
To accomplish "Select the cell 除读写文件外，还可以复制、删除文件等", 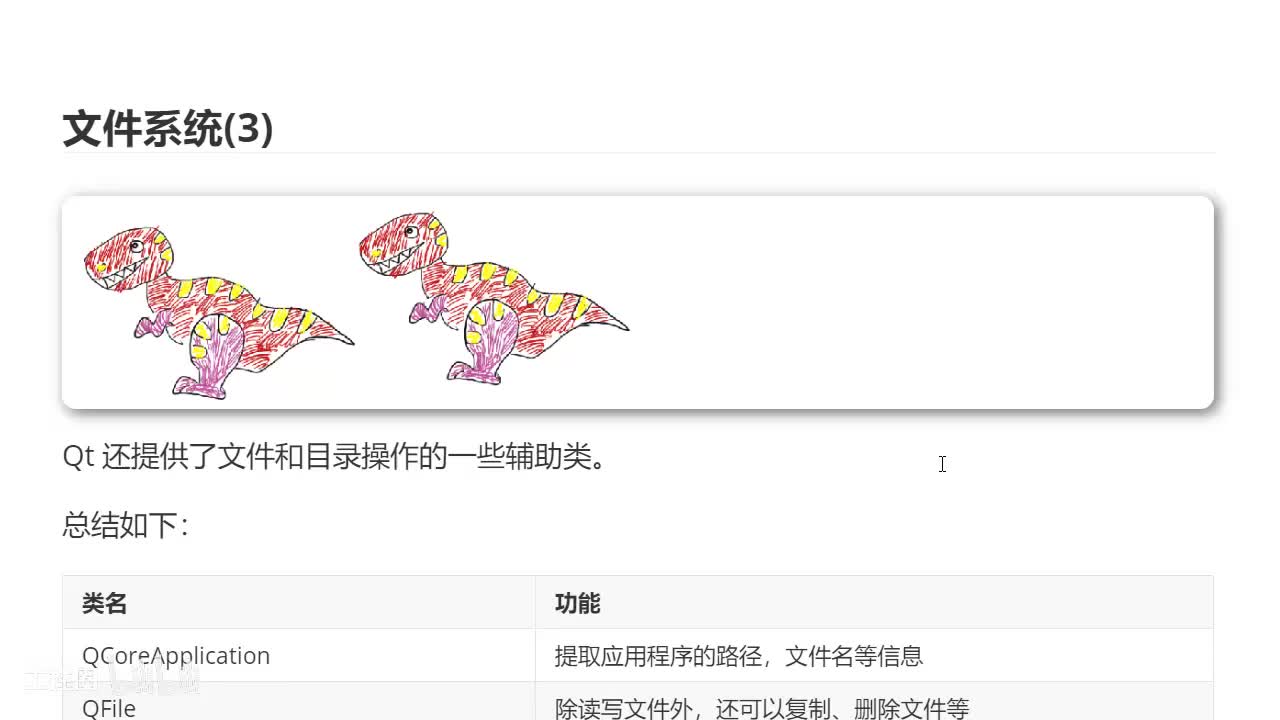I will coord(874,702).
